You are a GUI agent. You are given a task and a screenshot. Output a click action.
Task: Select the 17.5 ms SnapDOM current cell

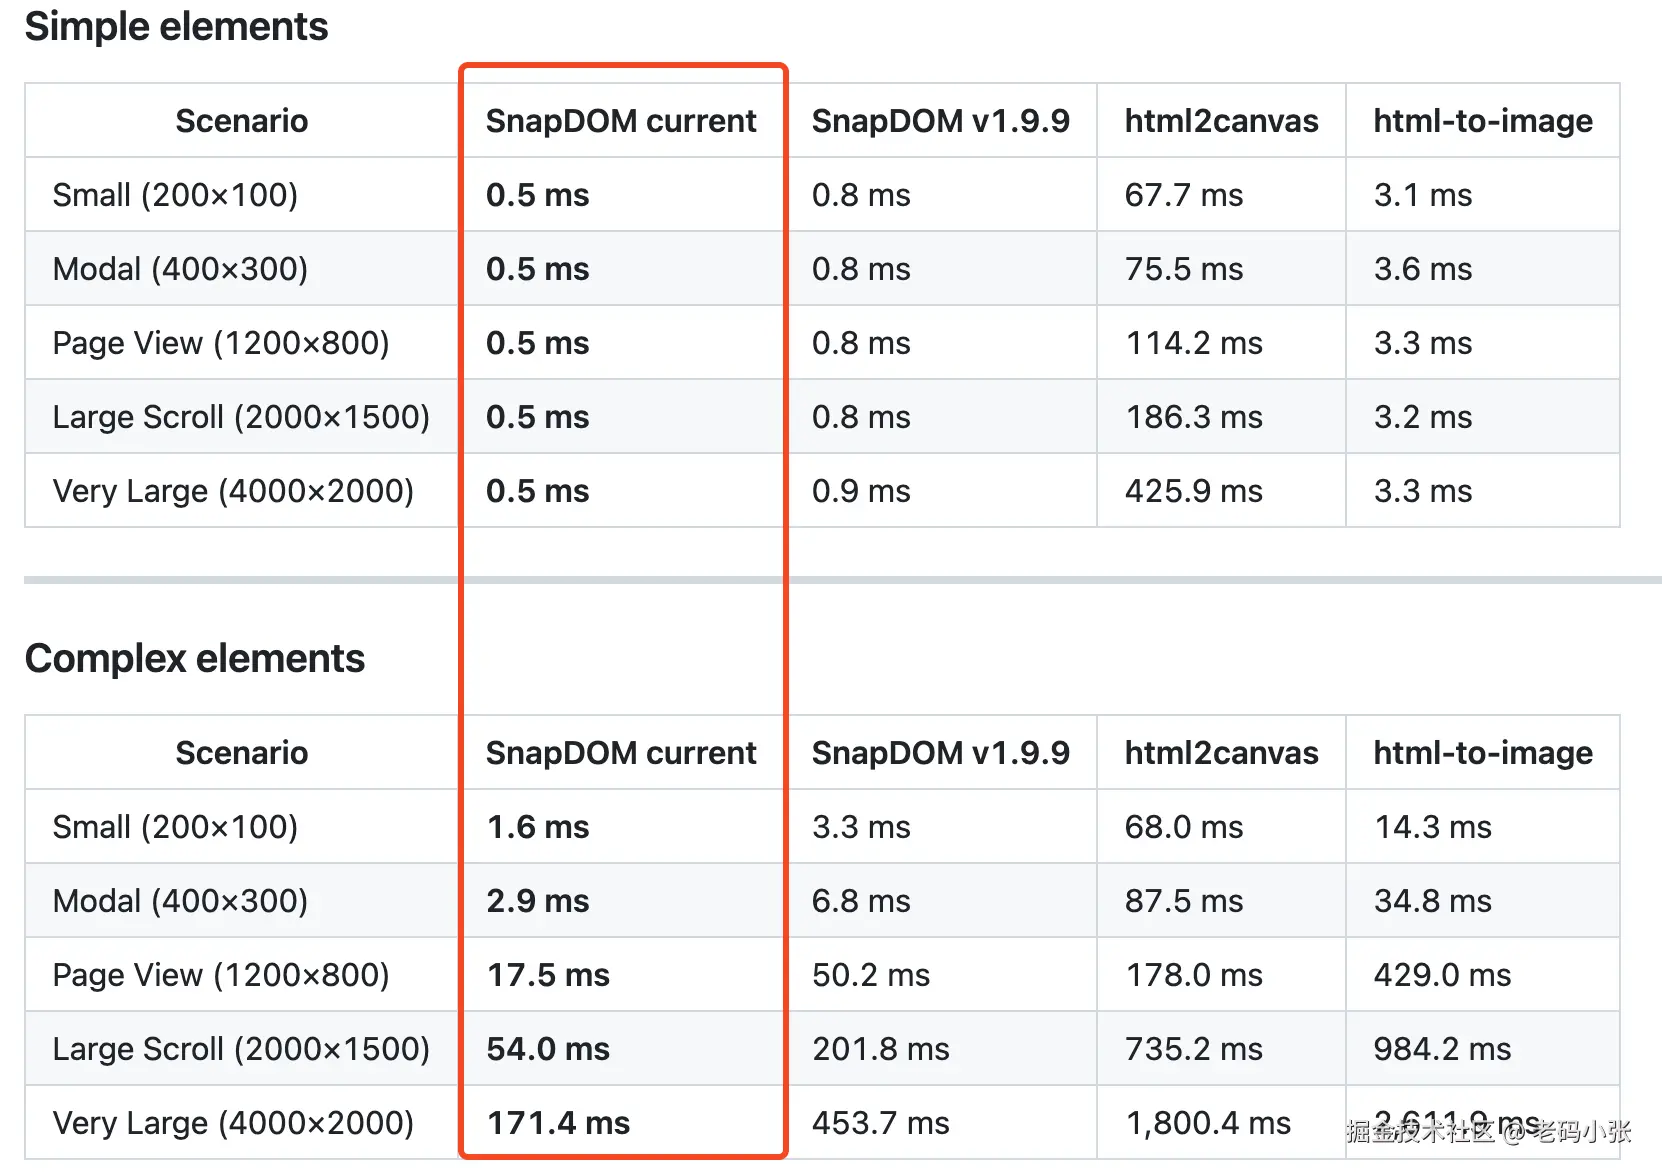tap(548, 975)
